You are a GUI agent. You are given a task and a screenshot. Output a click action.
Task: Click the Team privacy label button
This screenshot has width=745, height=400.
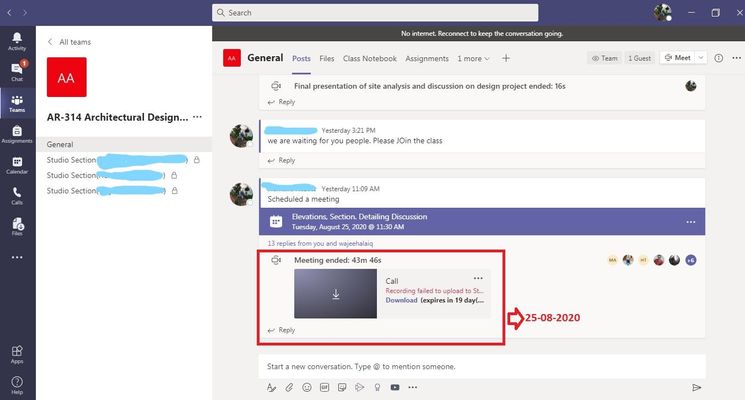coord(605,58)
